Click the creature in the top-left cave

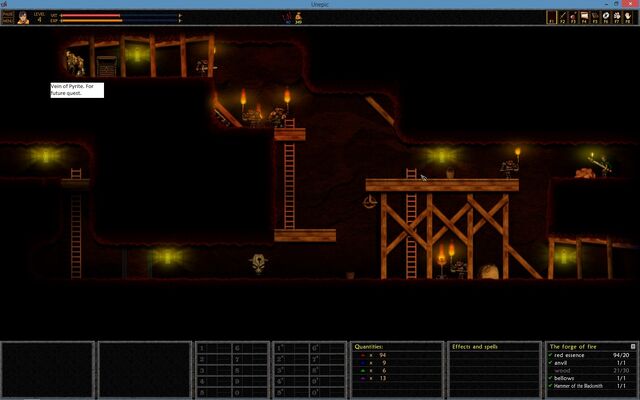click(x=75, y=64)
